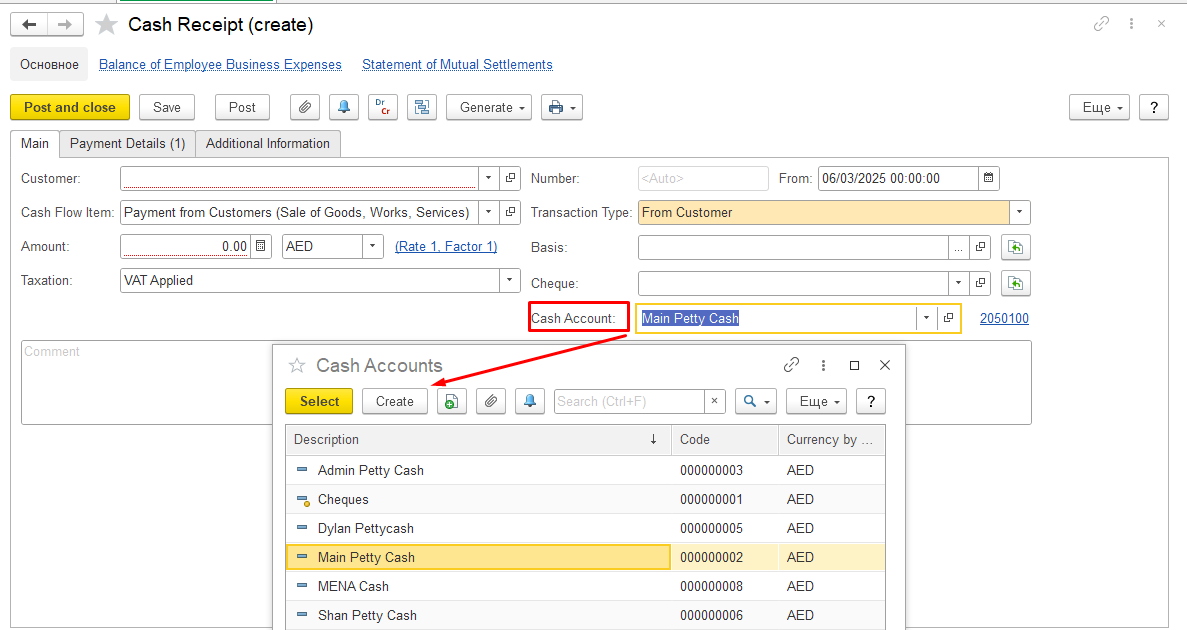
Task: Add Cash Accounts list to favorites
Action: 297,366
